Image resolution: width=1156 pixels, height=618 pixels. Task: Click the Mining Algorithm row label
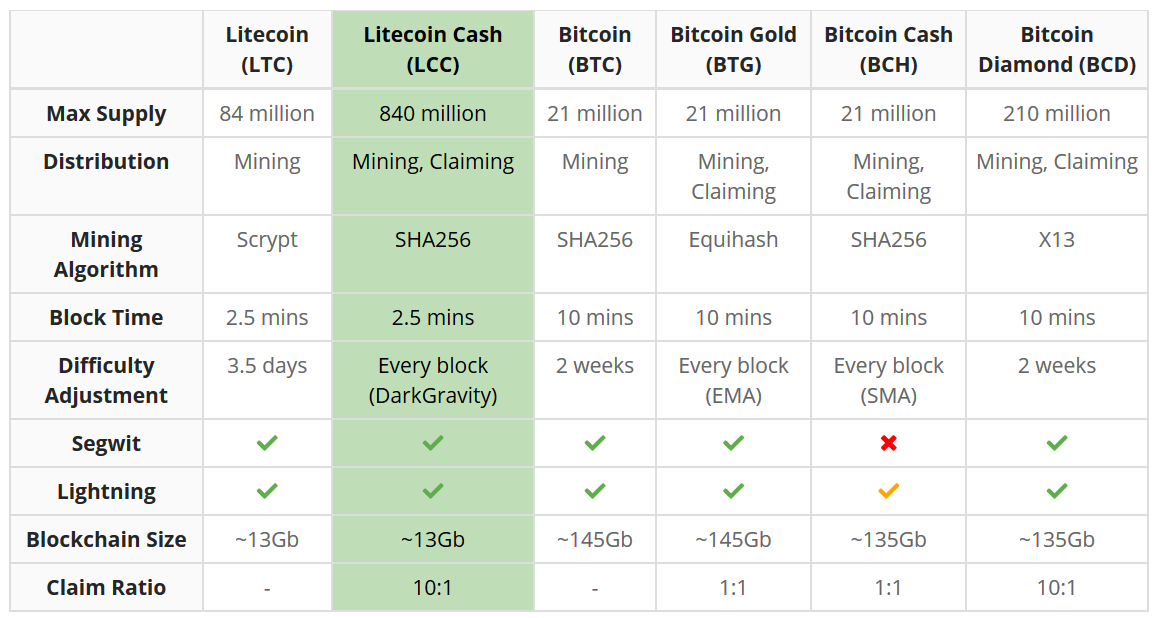pos(106,254)
